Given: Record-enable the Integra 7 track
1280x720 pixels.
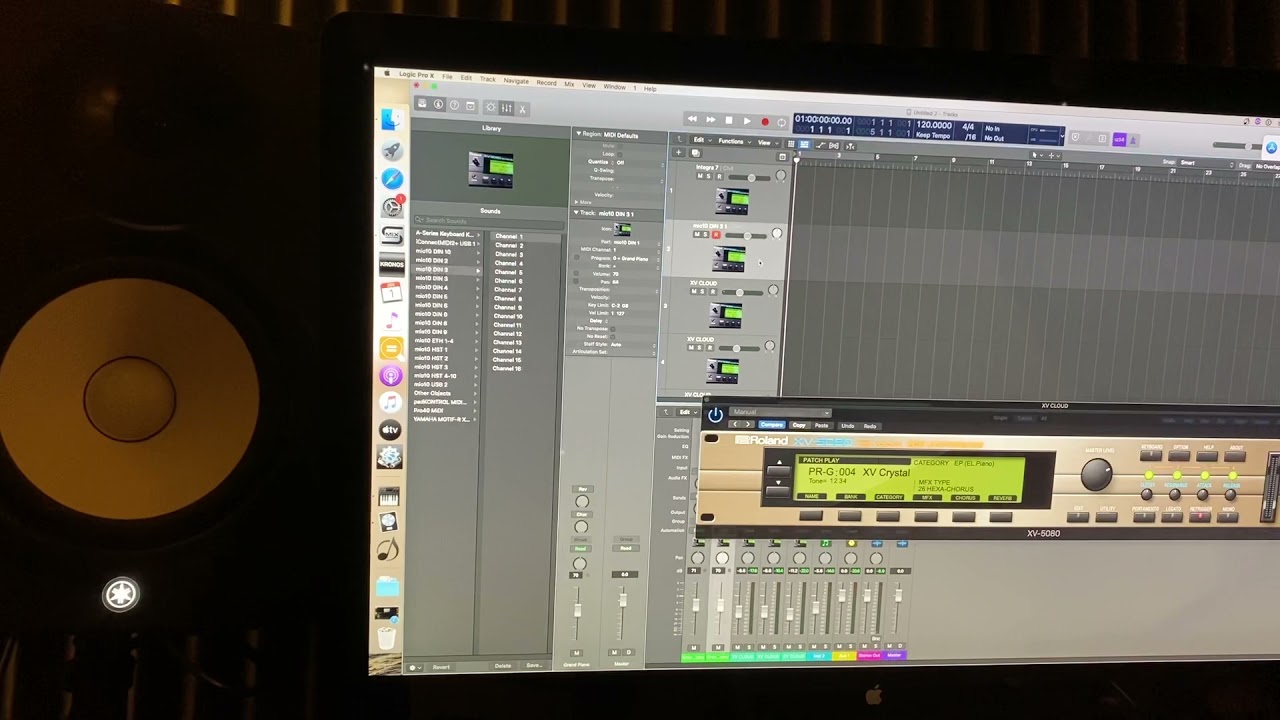Looking at the screenshot, I should (x=719, y=176).
